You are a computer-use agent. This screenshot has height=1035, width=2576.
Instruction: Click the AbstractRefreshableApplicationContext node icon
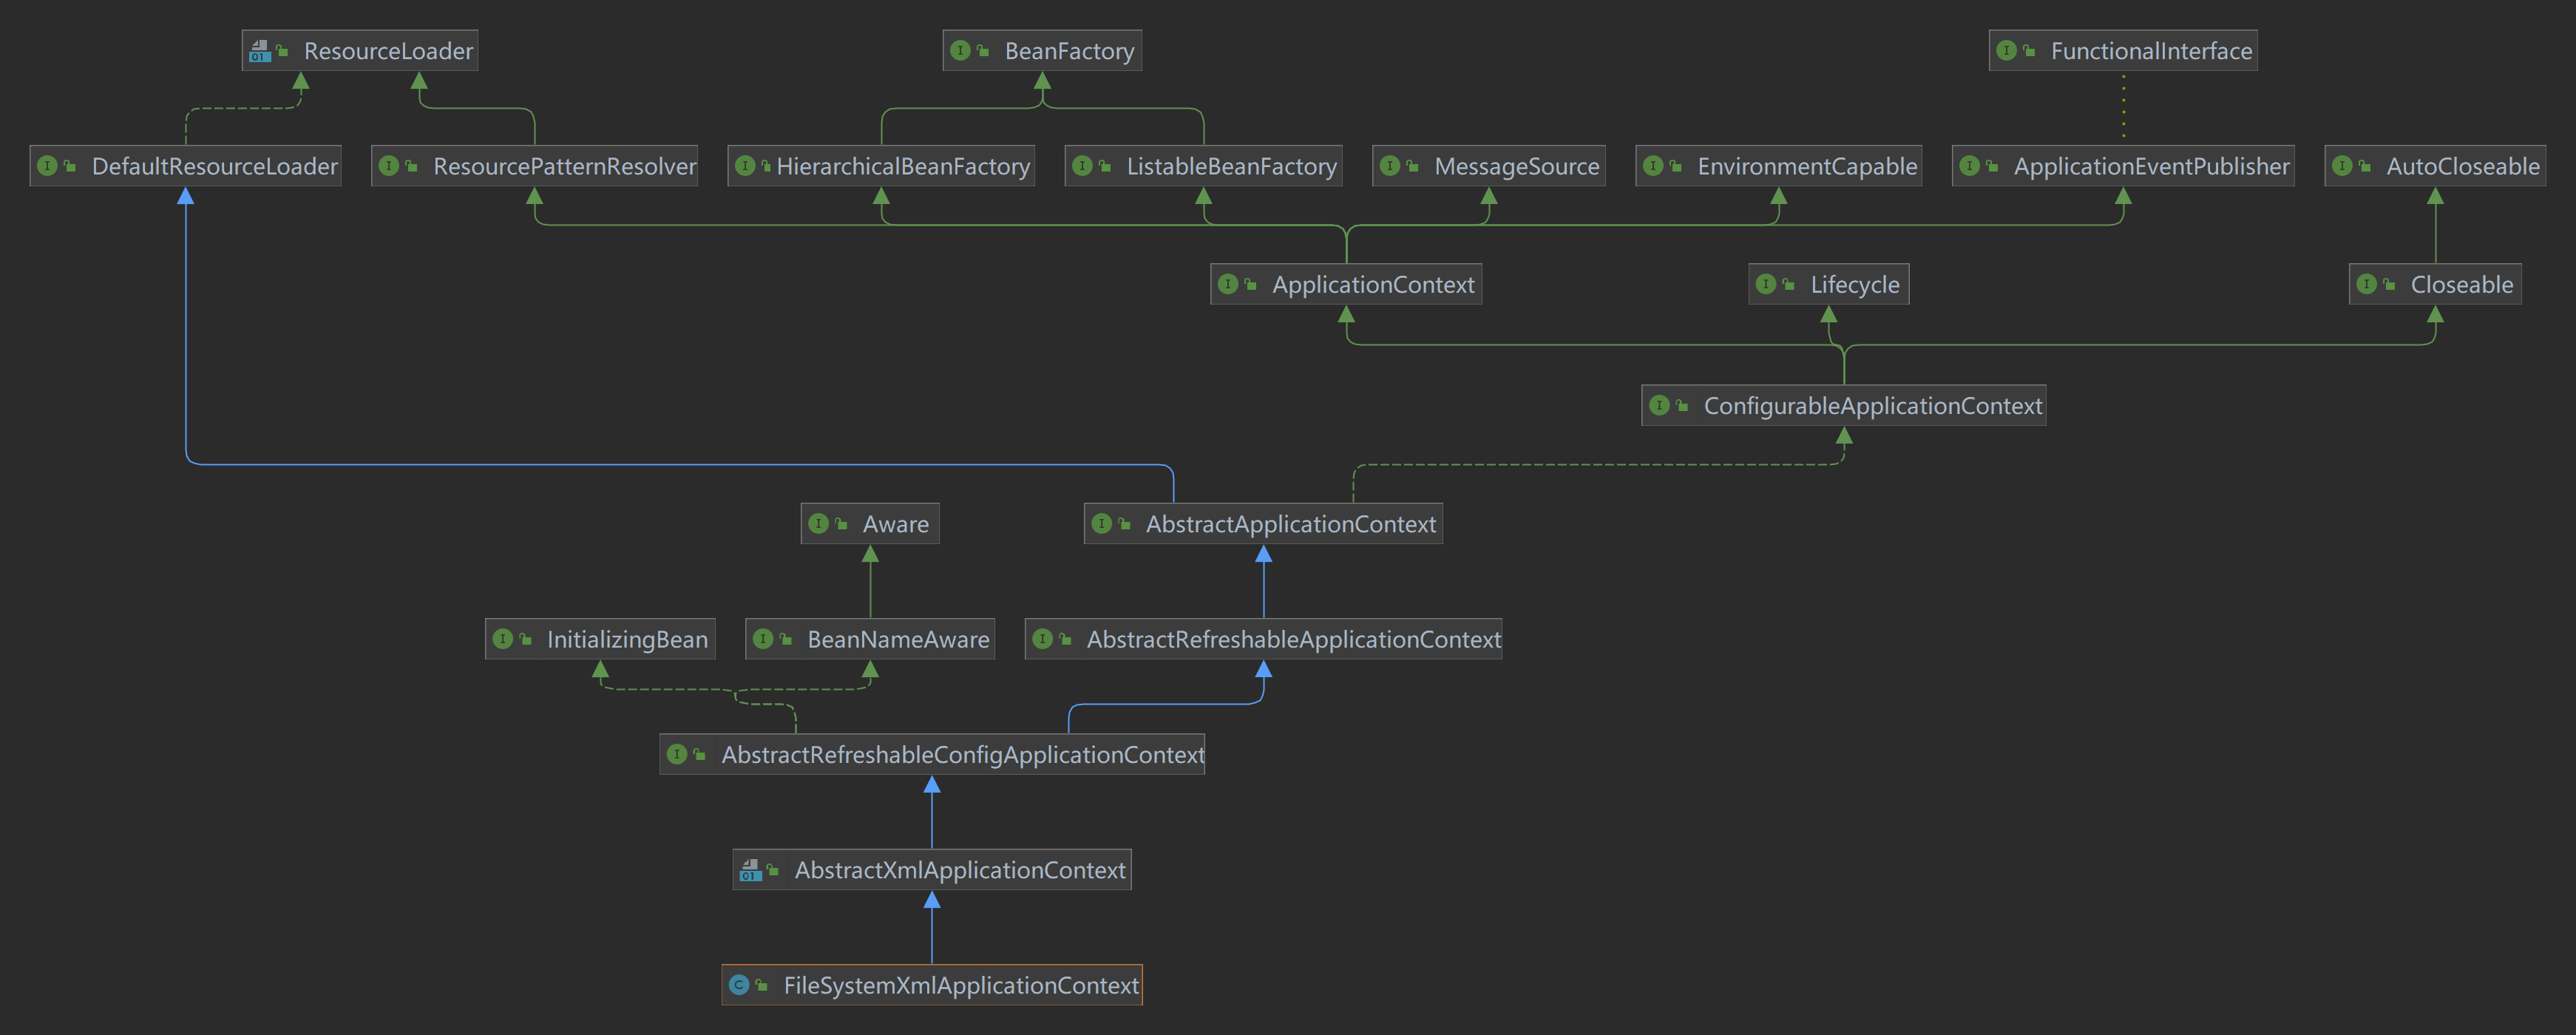(1042, 638)
